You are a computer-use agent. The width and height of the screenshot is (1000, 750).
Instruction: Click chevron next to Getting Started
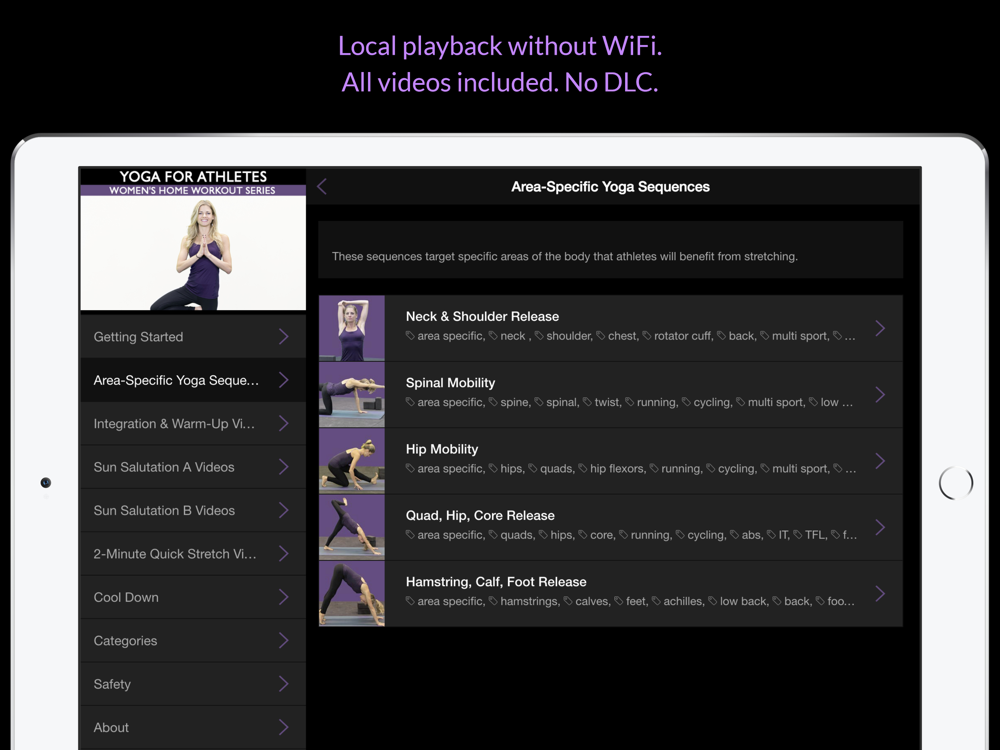click(x=284, y=337)
